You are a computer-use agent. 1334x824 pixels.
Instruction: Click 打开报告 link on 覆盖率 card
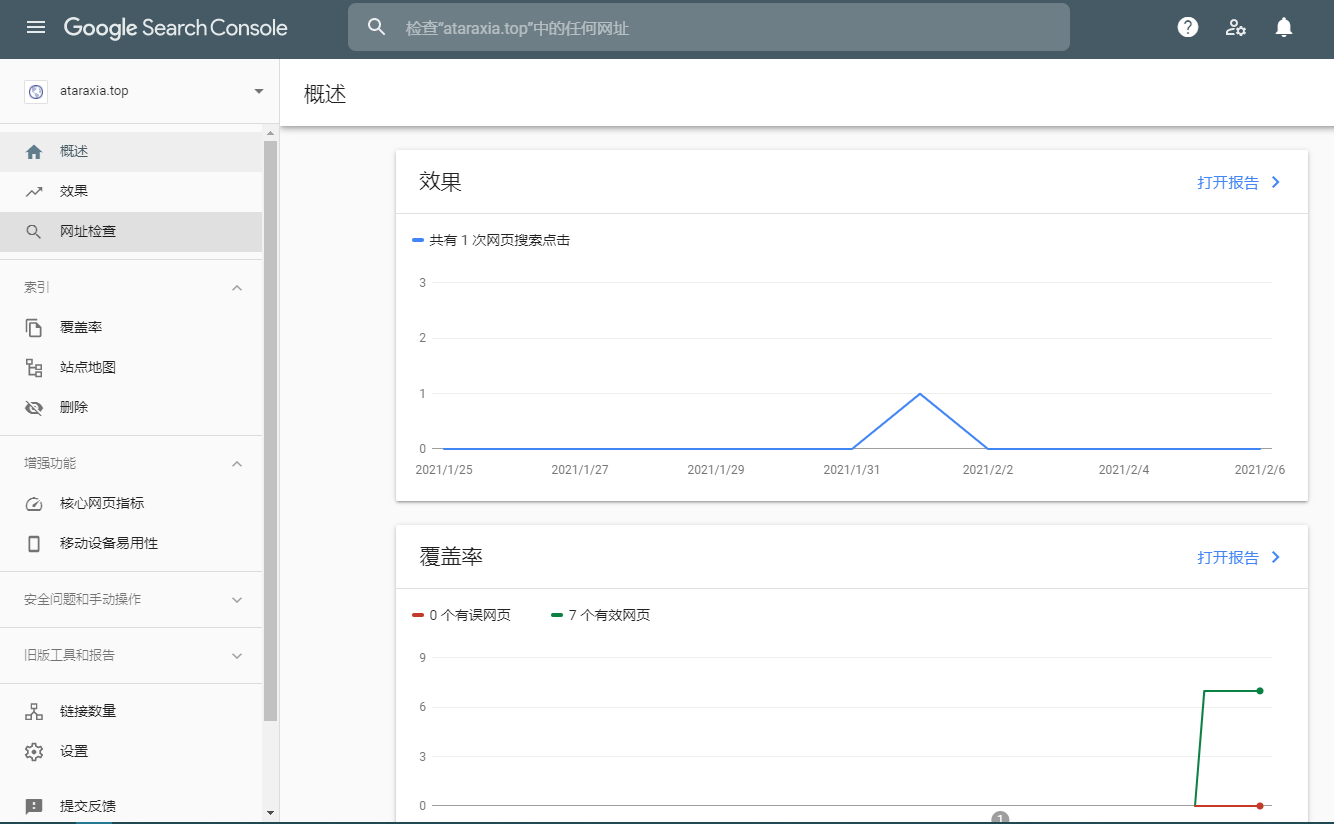pos(1228,558)
